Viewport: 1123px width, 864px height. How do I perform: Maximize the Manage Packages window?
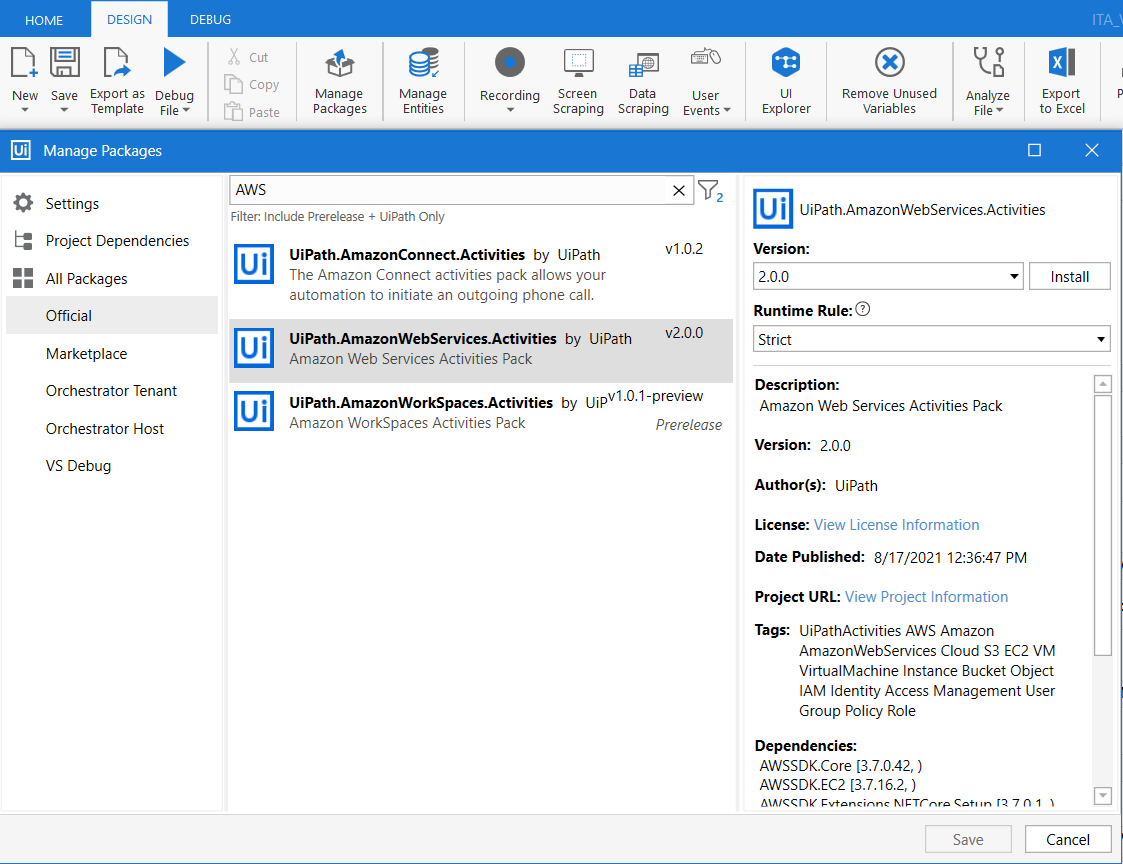[x=1034, y=150]
